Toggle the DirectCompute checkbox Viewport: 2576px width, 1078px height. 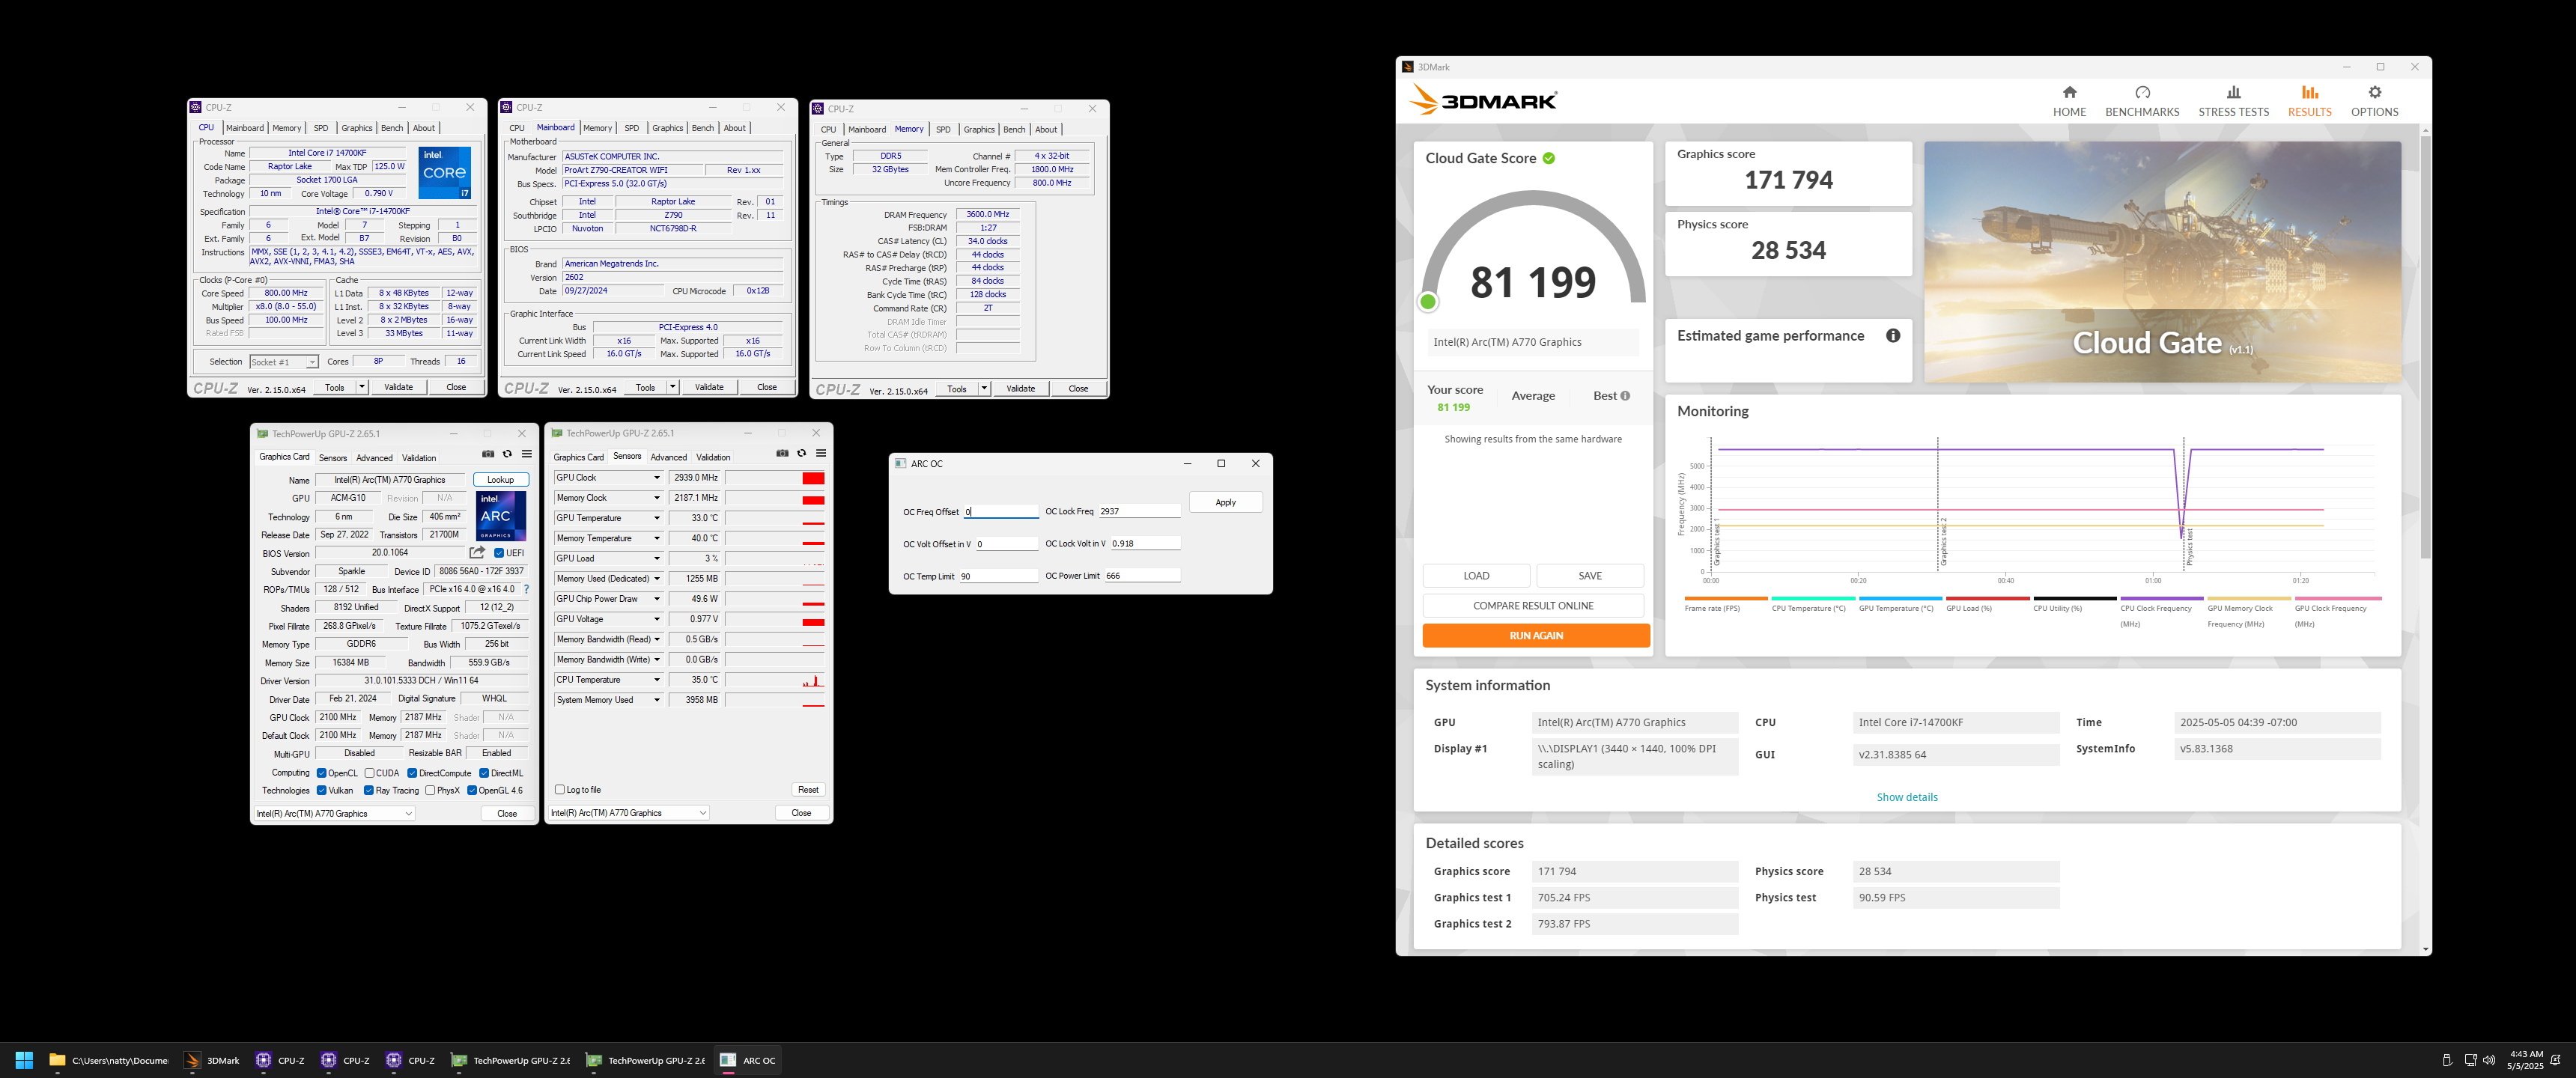[412, 773]
